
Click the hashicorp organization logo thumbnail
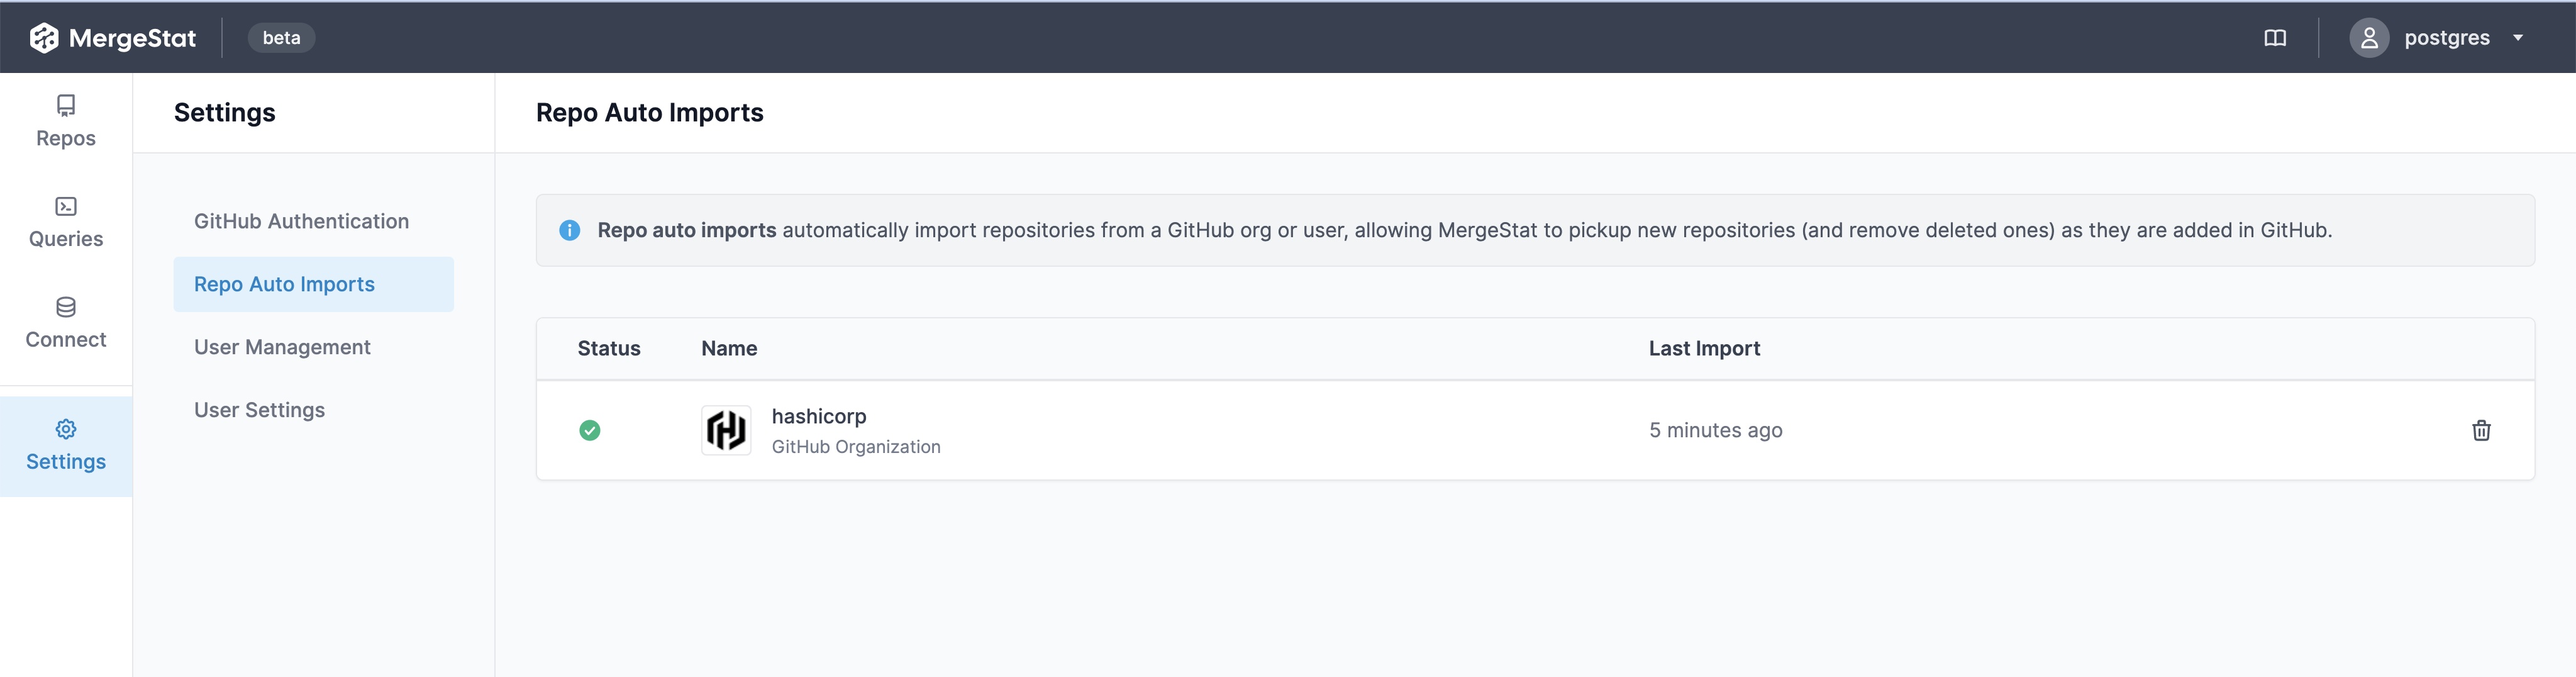point(726,430)
